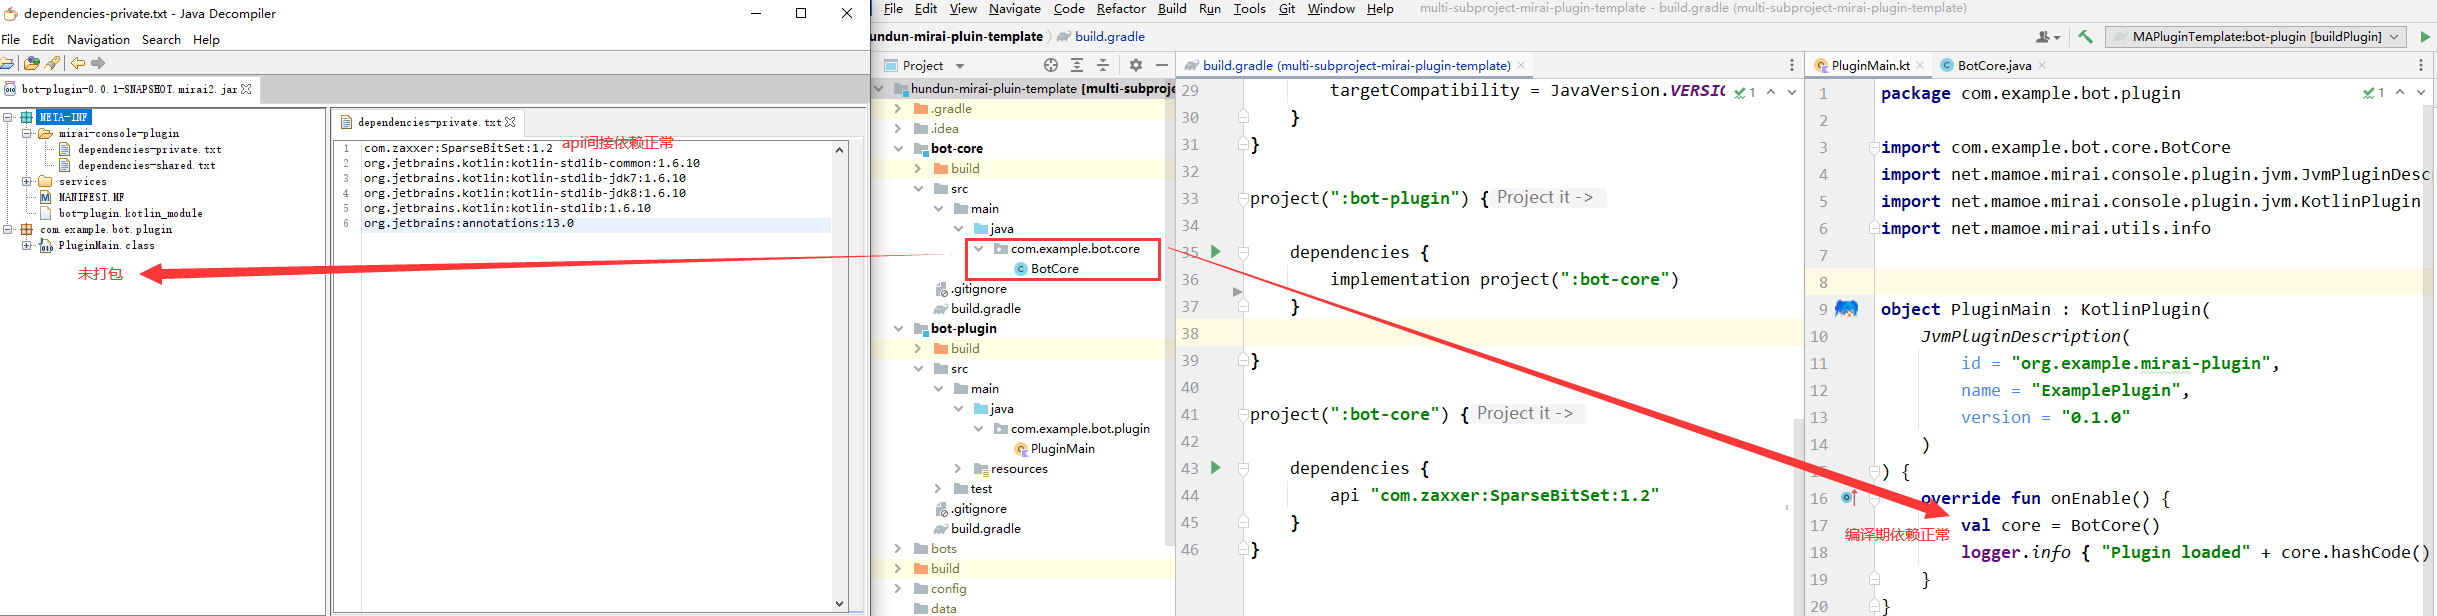Run the selected configuration with green arrow

click(2425, 37)
